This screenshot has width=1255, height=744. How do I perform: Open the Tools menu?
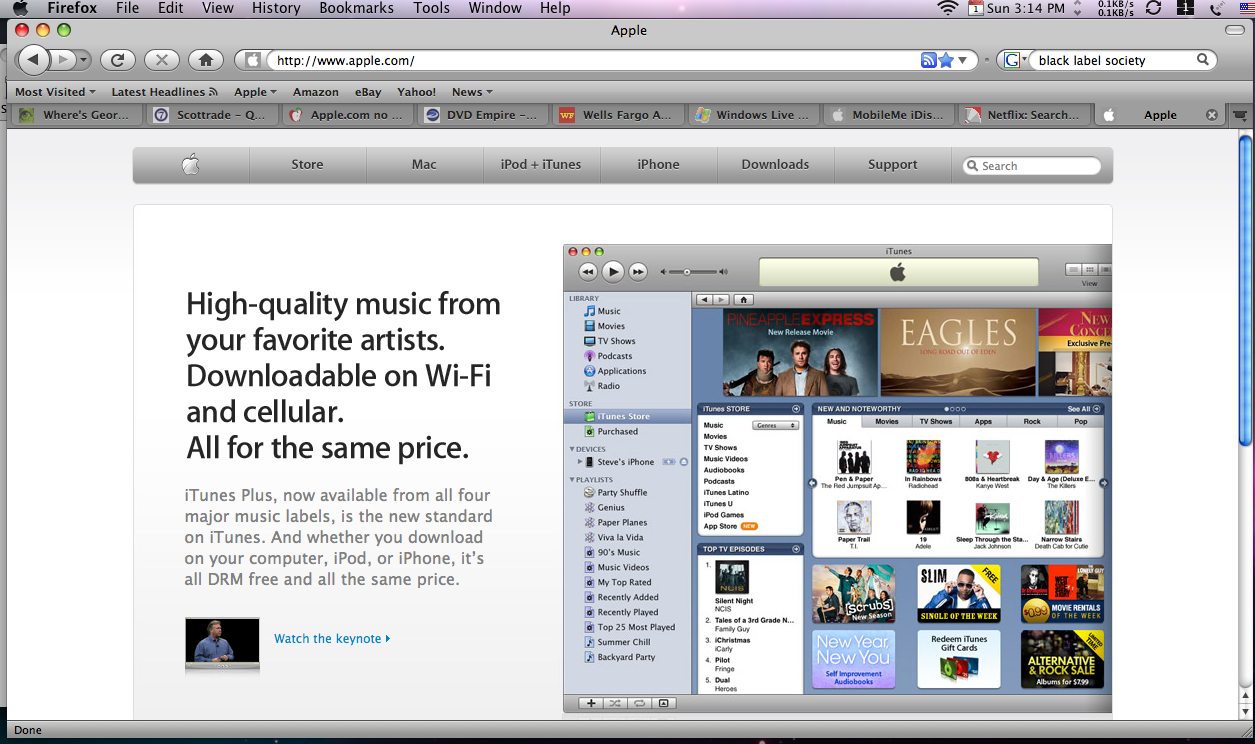[431, 8]
